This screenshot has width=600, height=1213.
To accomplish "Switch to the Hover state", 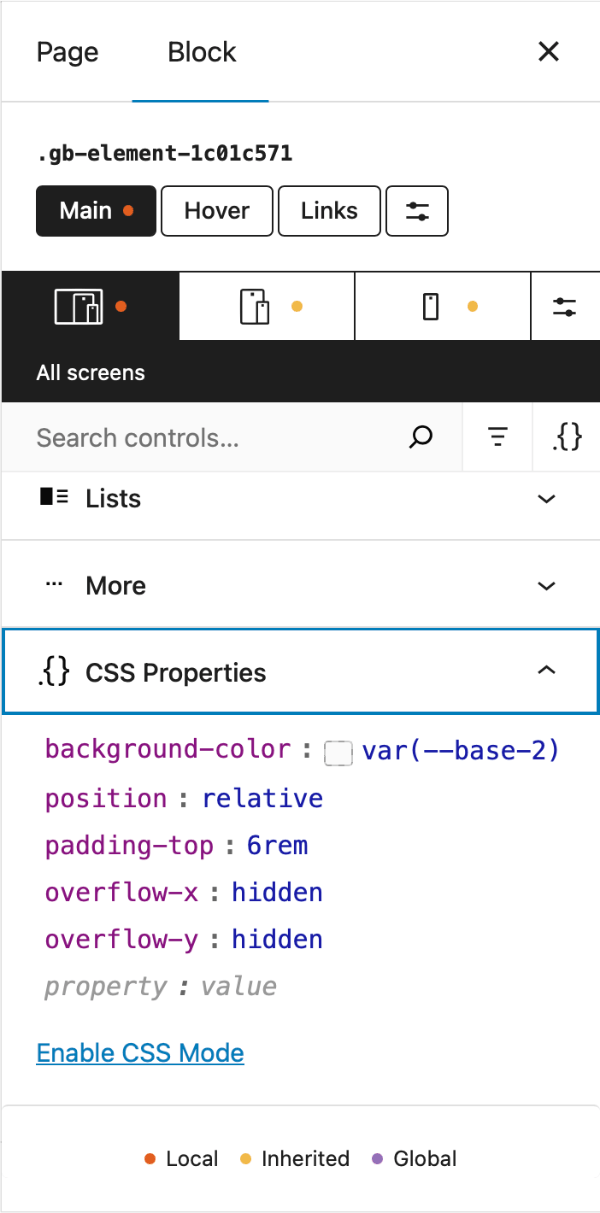I will [217, 211].
